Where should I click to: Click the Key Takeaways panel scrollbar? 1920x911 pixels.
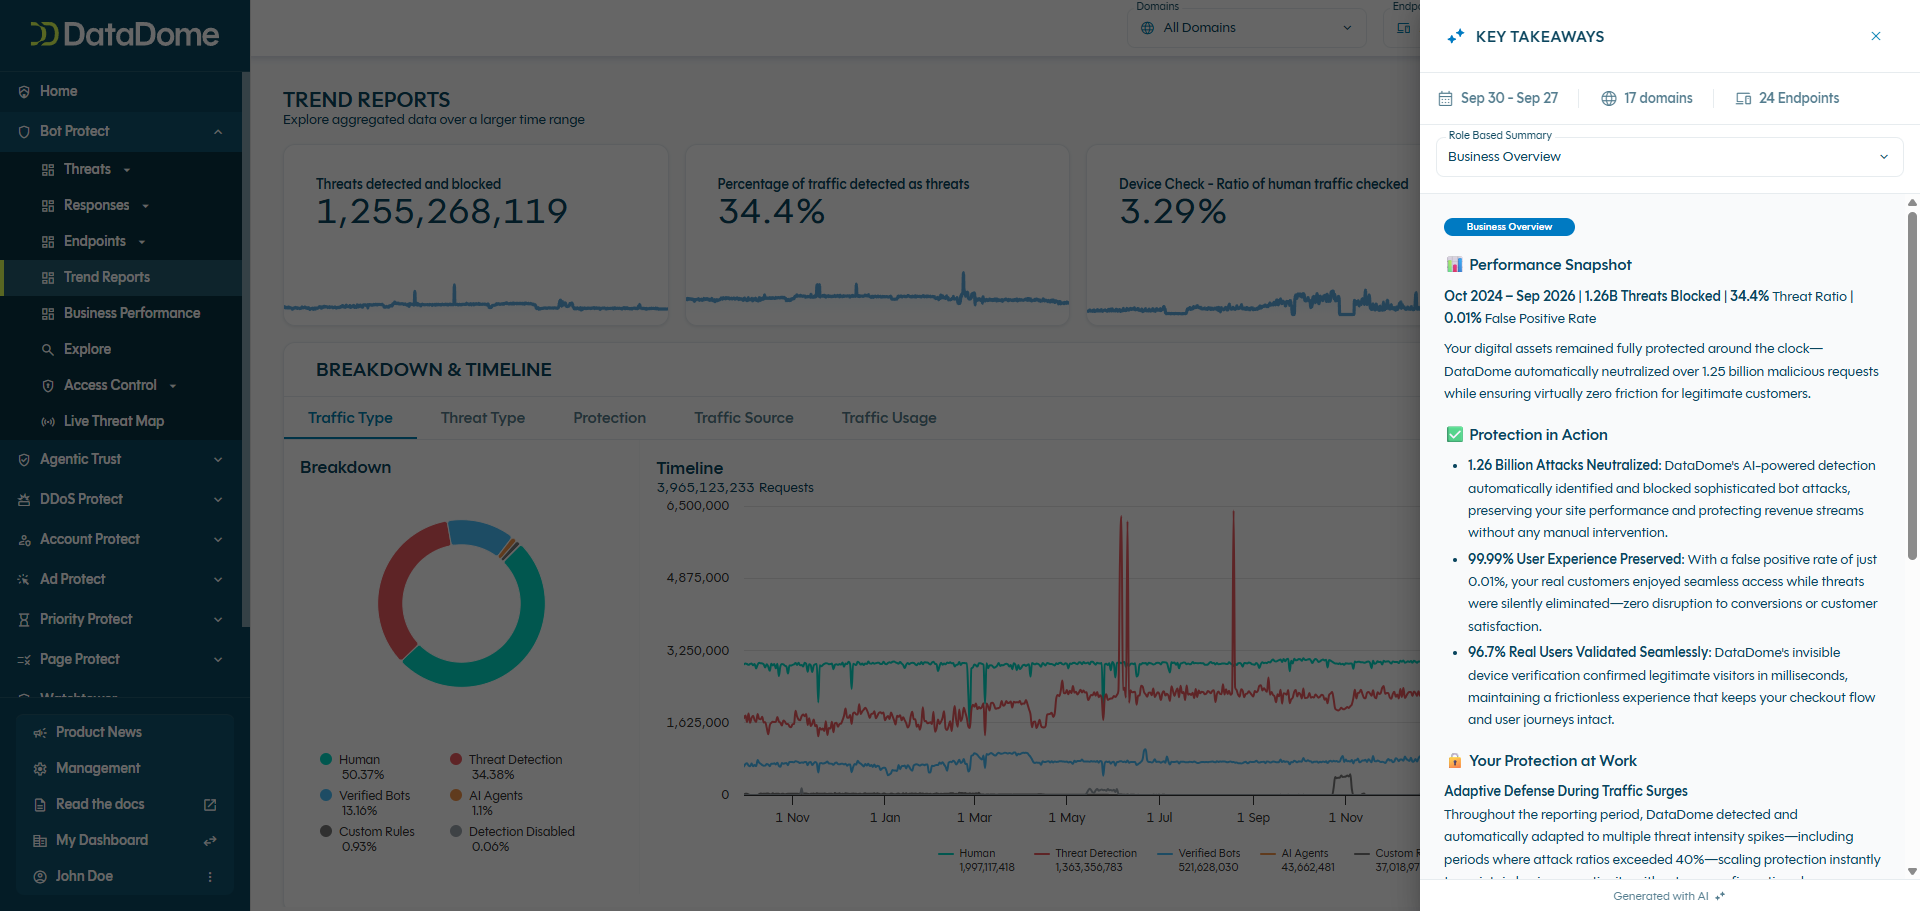tap(1912, 386)
